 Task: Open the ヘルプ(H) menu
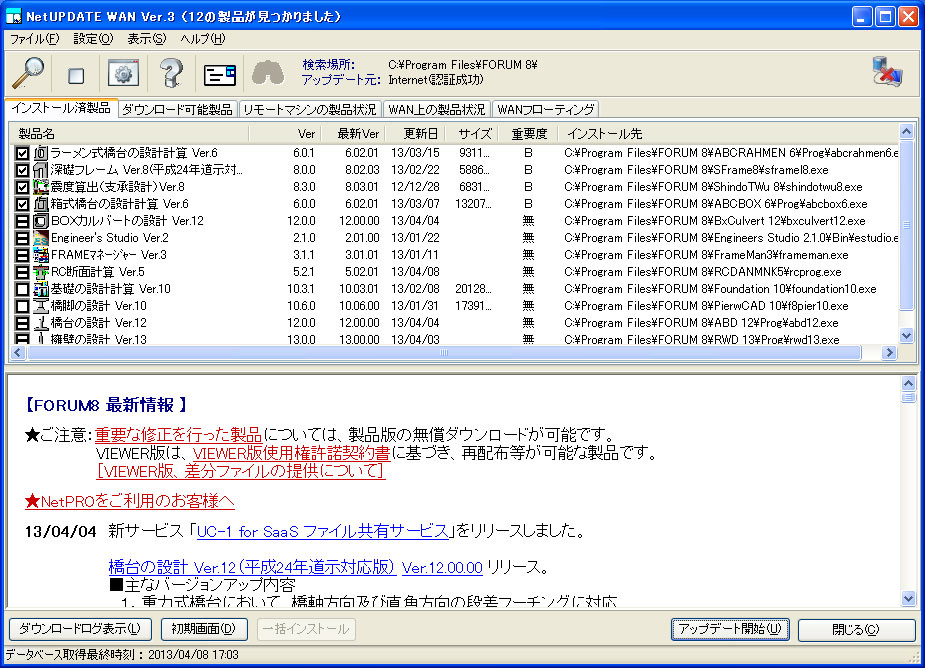click(x=202, y=39)
